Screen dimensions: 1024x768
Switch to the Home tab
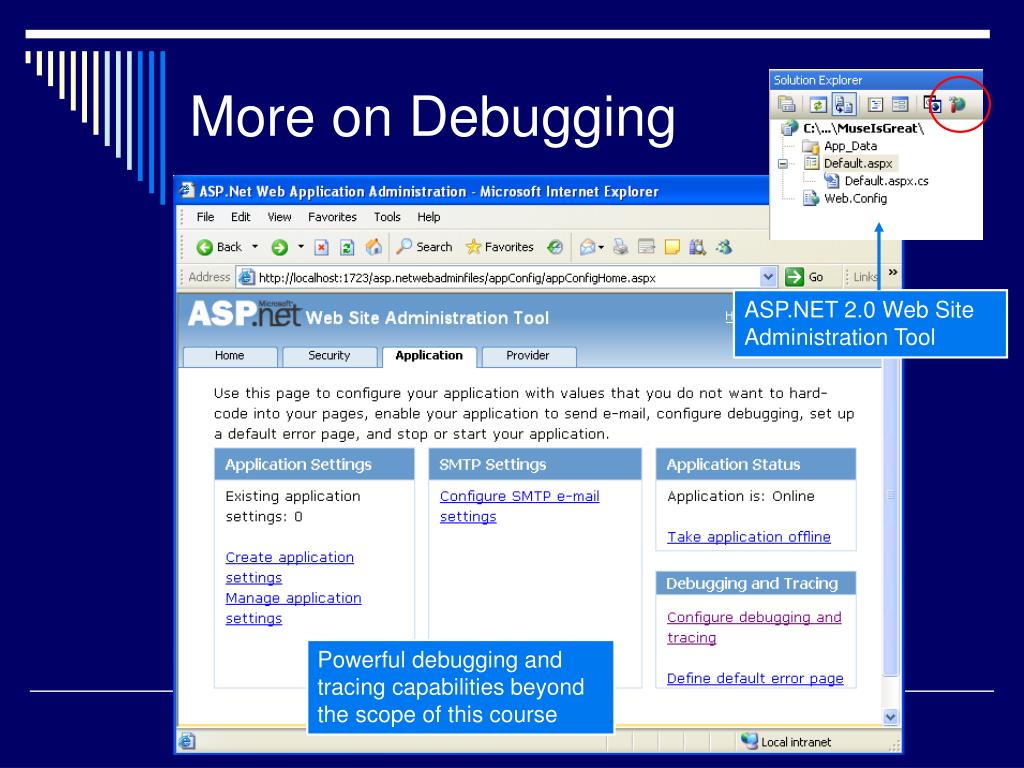click(230, 356)
